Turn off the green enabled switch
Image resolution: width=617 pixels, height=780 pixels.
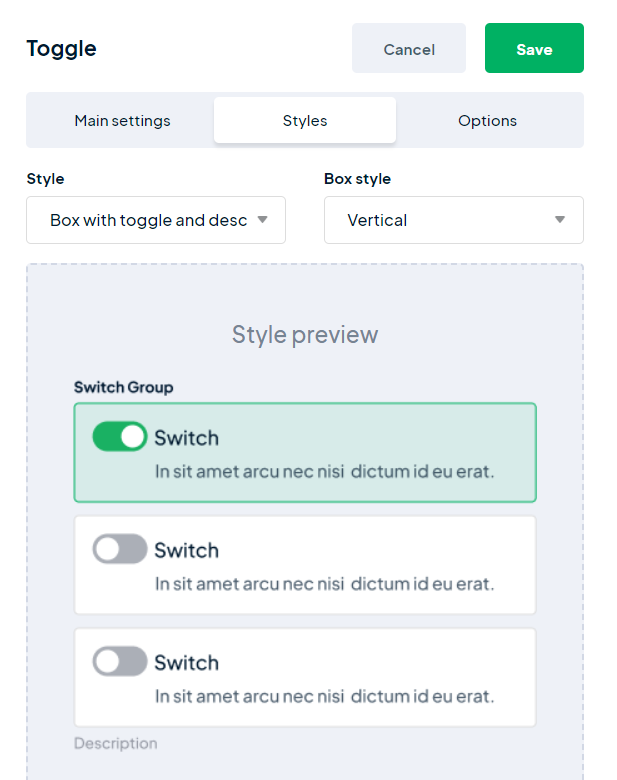pyautogui.click(x=120, y=437)
